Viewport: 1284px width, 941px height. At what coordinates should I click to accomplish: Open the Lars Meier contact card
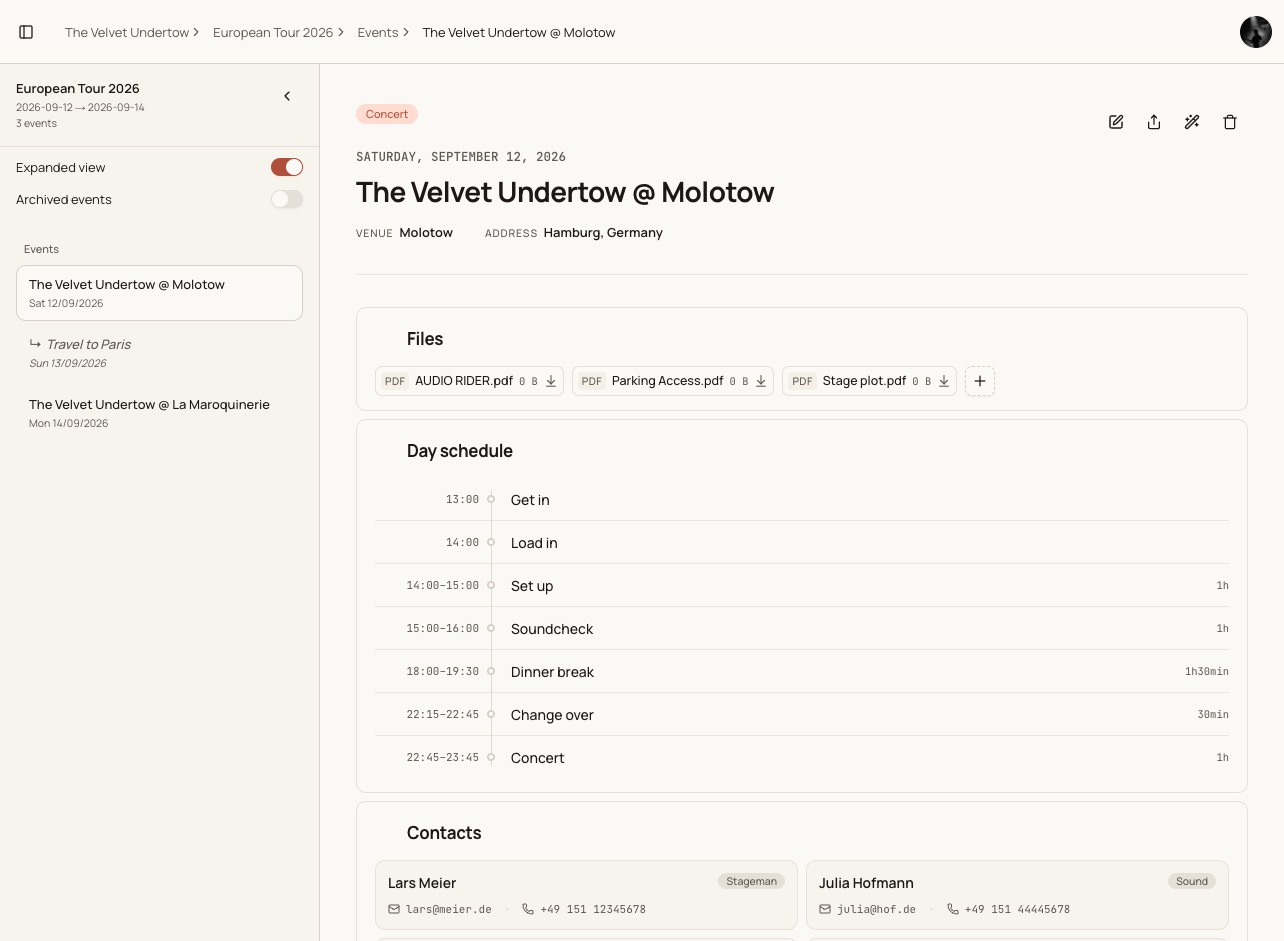tap(586, 895)
